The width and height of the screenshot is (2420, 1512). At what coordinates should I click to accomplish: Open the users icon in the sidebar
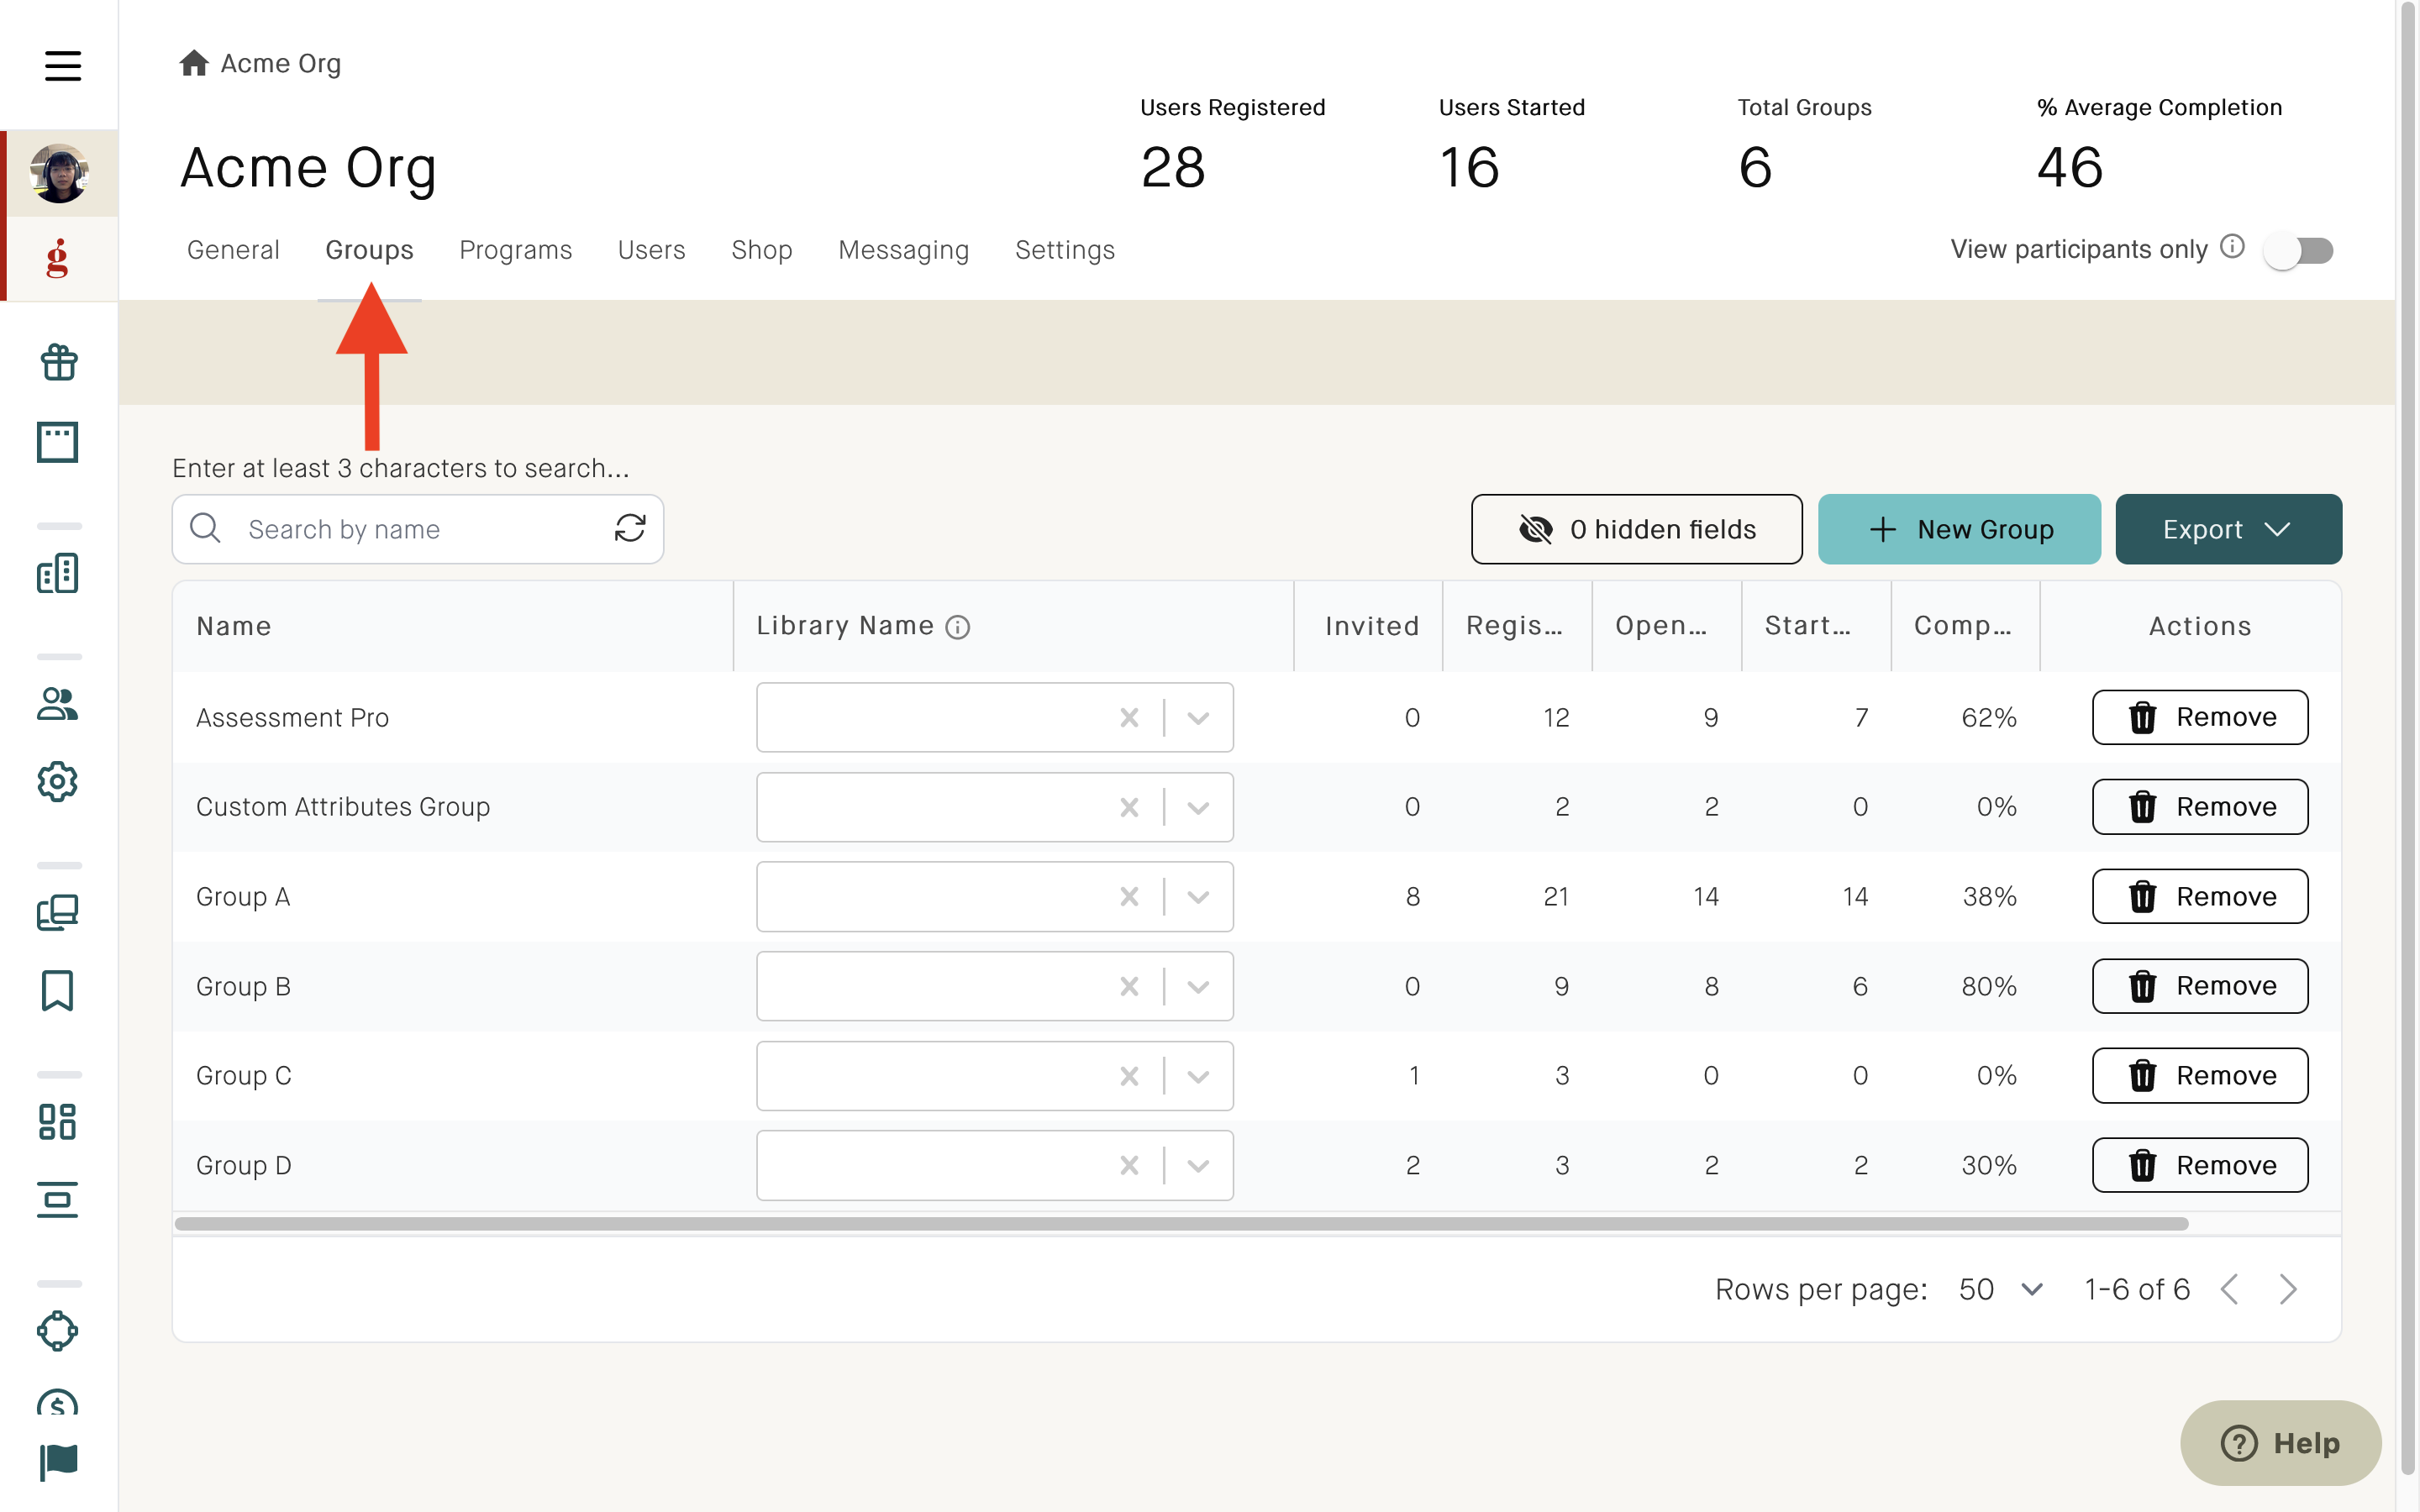(58, 704)
